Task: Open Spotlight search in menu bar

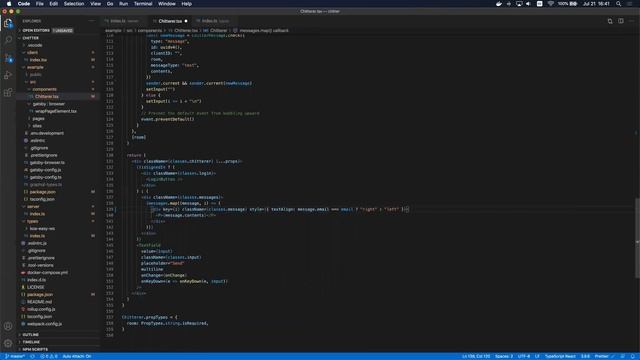Action: click(618, 4)
